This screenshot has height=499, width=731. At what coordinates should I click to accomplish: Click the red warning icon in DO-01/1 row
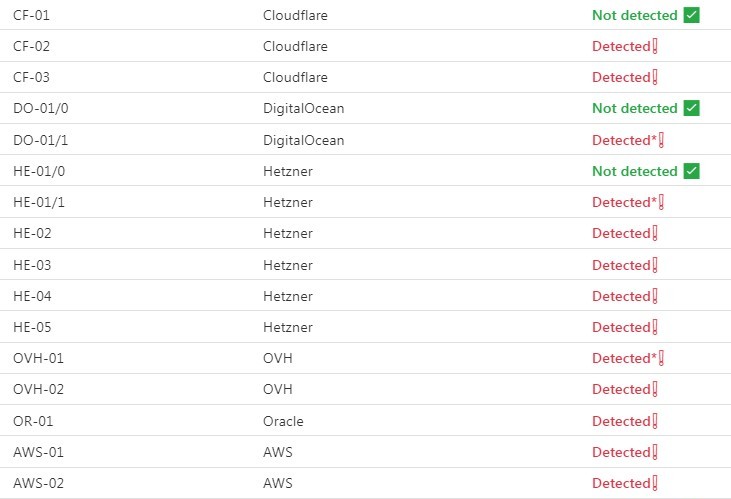click(x=662, y=140)
